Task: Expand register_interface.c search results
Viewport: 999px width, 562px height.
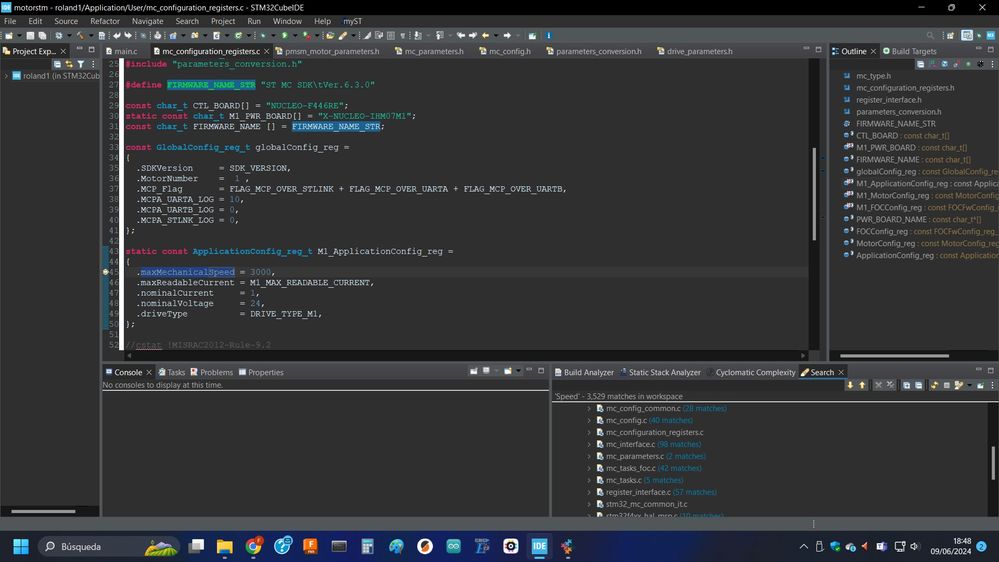Action: (x=589, y=492)
